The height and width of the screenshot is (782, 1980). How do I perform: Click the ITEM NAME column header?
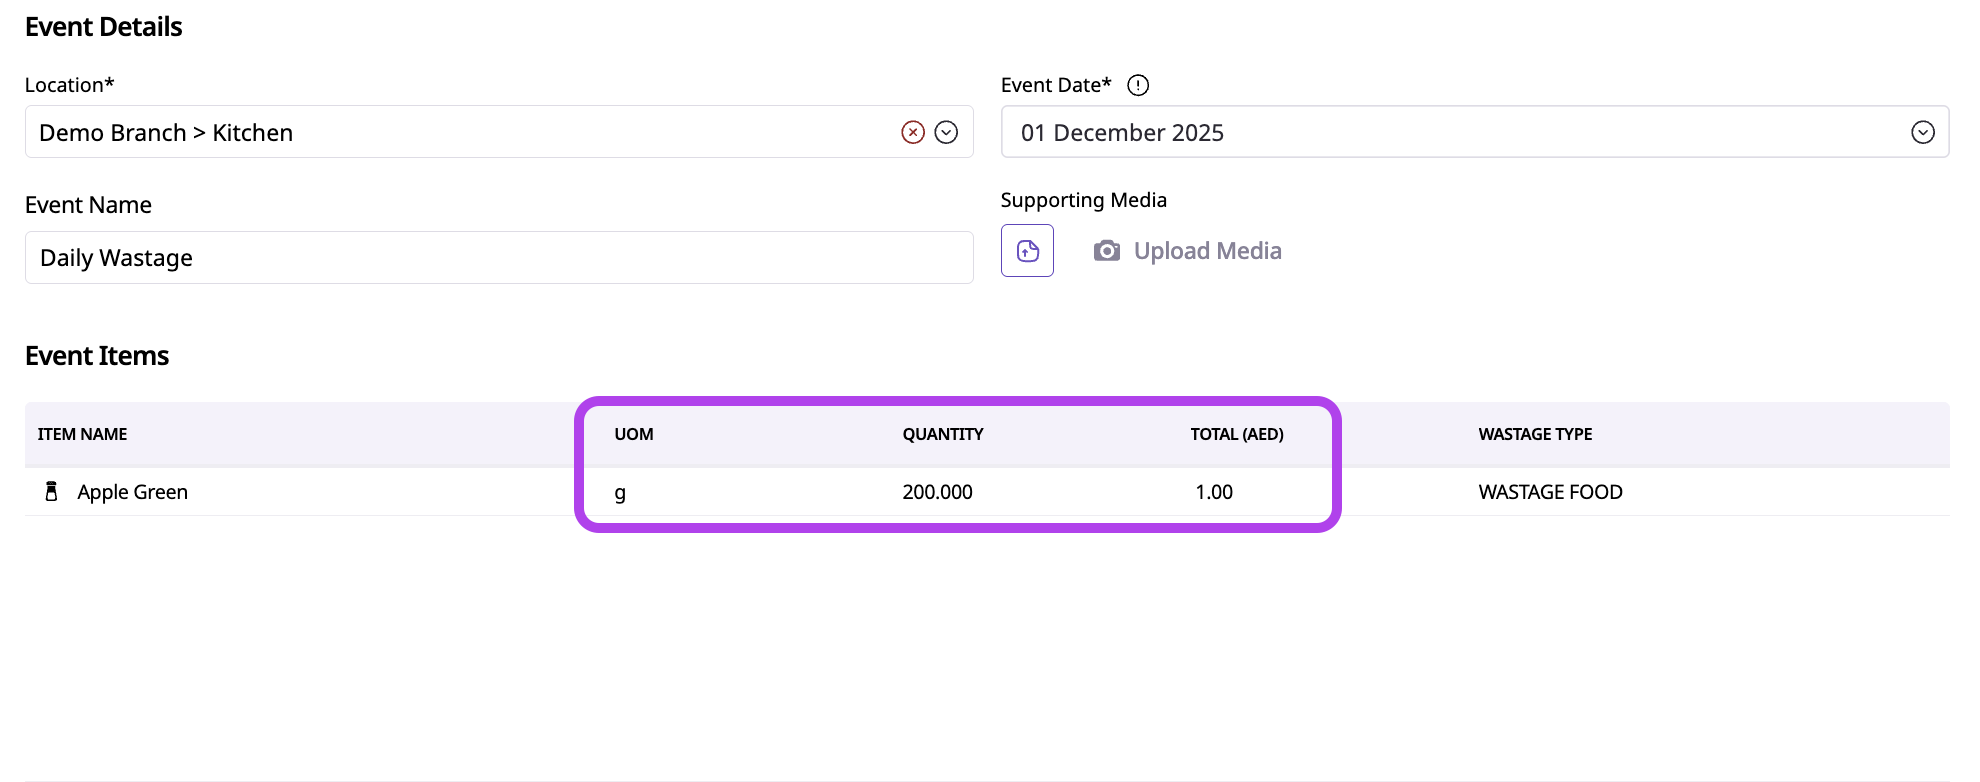(x=82, y=434)
